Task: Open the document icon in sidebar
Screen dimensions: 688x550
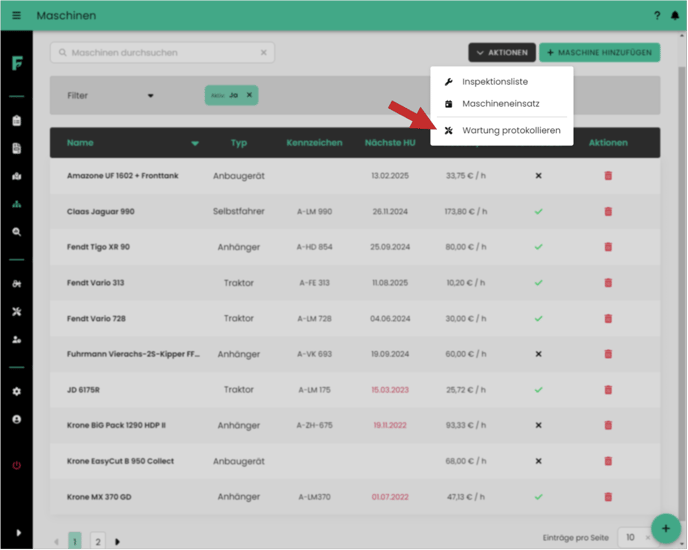Action: pyautogui.click(x=17, y=148)
